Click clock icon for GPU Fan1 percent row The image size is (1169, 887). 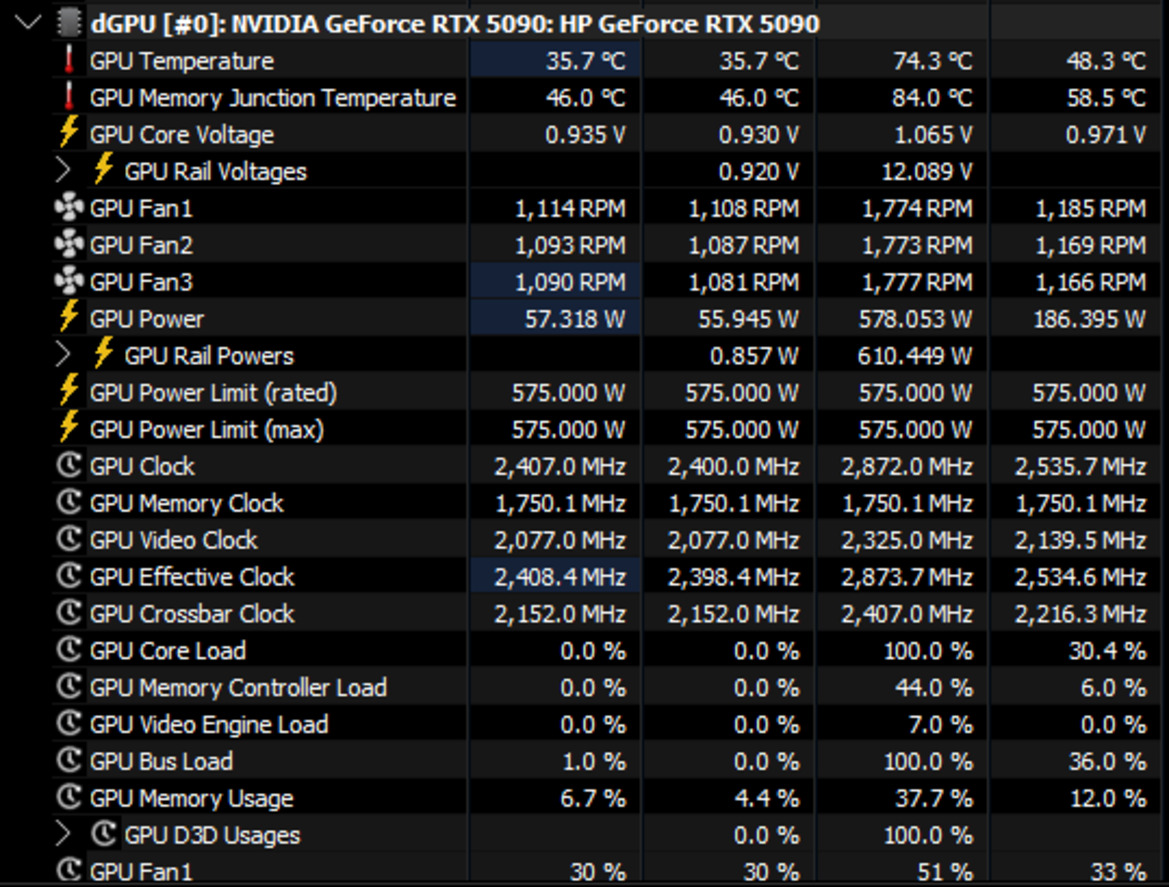[69, 870]
